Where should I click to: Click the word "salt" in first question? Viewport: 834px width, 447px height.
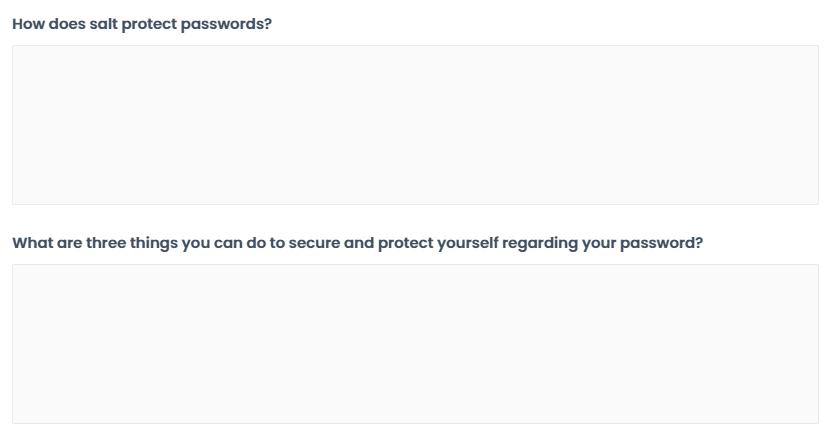tap(105, 24)
